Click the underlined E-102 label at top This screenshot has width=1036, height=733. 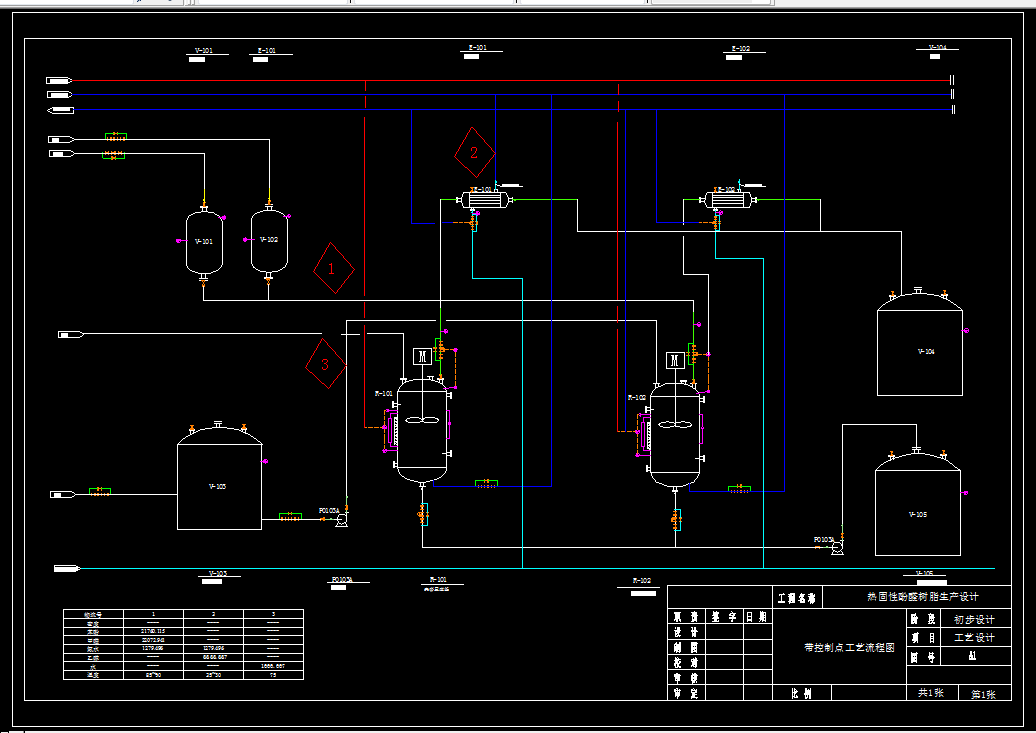click(741, 48)
